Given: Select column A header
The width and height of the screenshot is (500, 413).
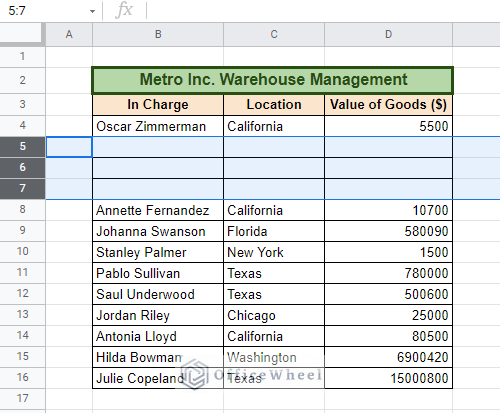Looking at the screenshot, I should click(x=69, y=34).
